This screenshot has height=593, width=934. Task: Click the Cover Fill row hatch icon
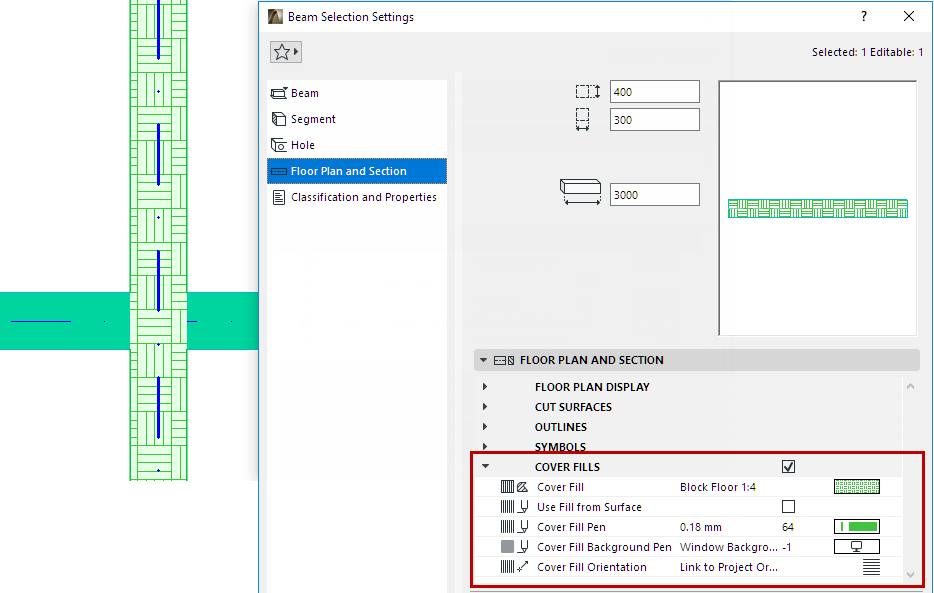click(x=515, y=487)
